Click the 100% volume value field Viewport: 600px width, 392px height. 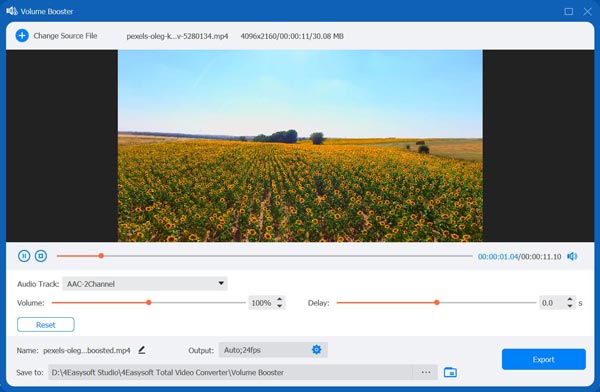tap(261, 303)
